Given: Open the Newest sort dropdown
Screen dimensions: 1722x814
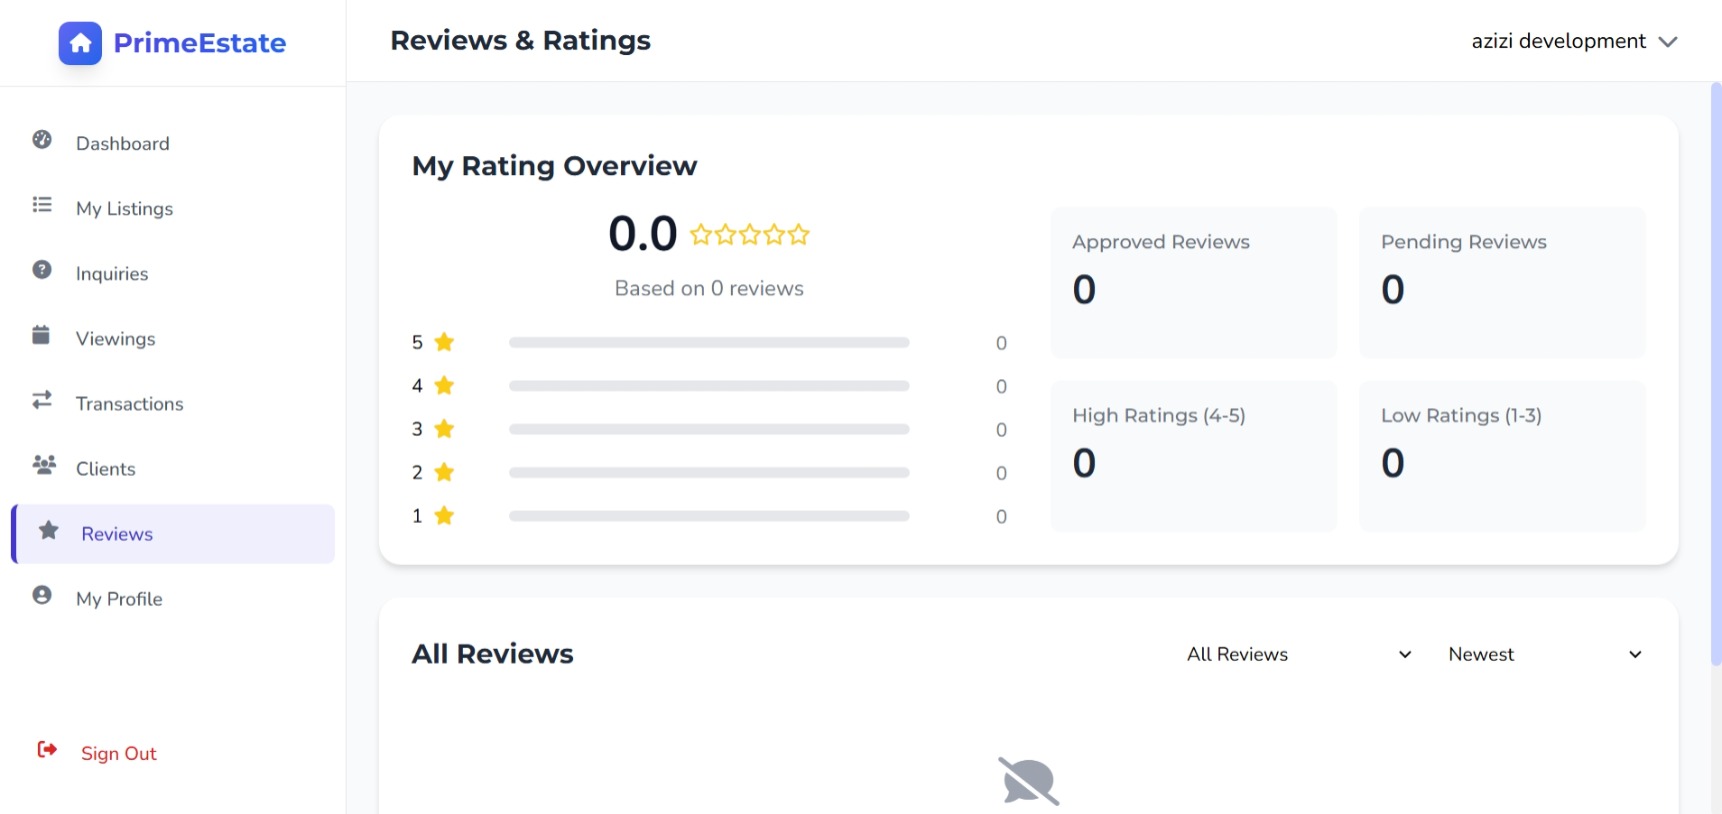Looking at the screenshot, I should pos(1544,654).
